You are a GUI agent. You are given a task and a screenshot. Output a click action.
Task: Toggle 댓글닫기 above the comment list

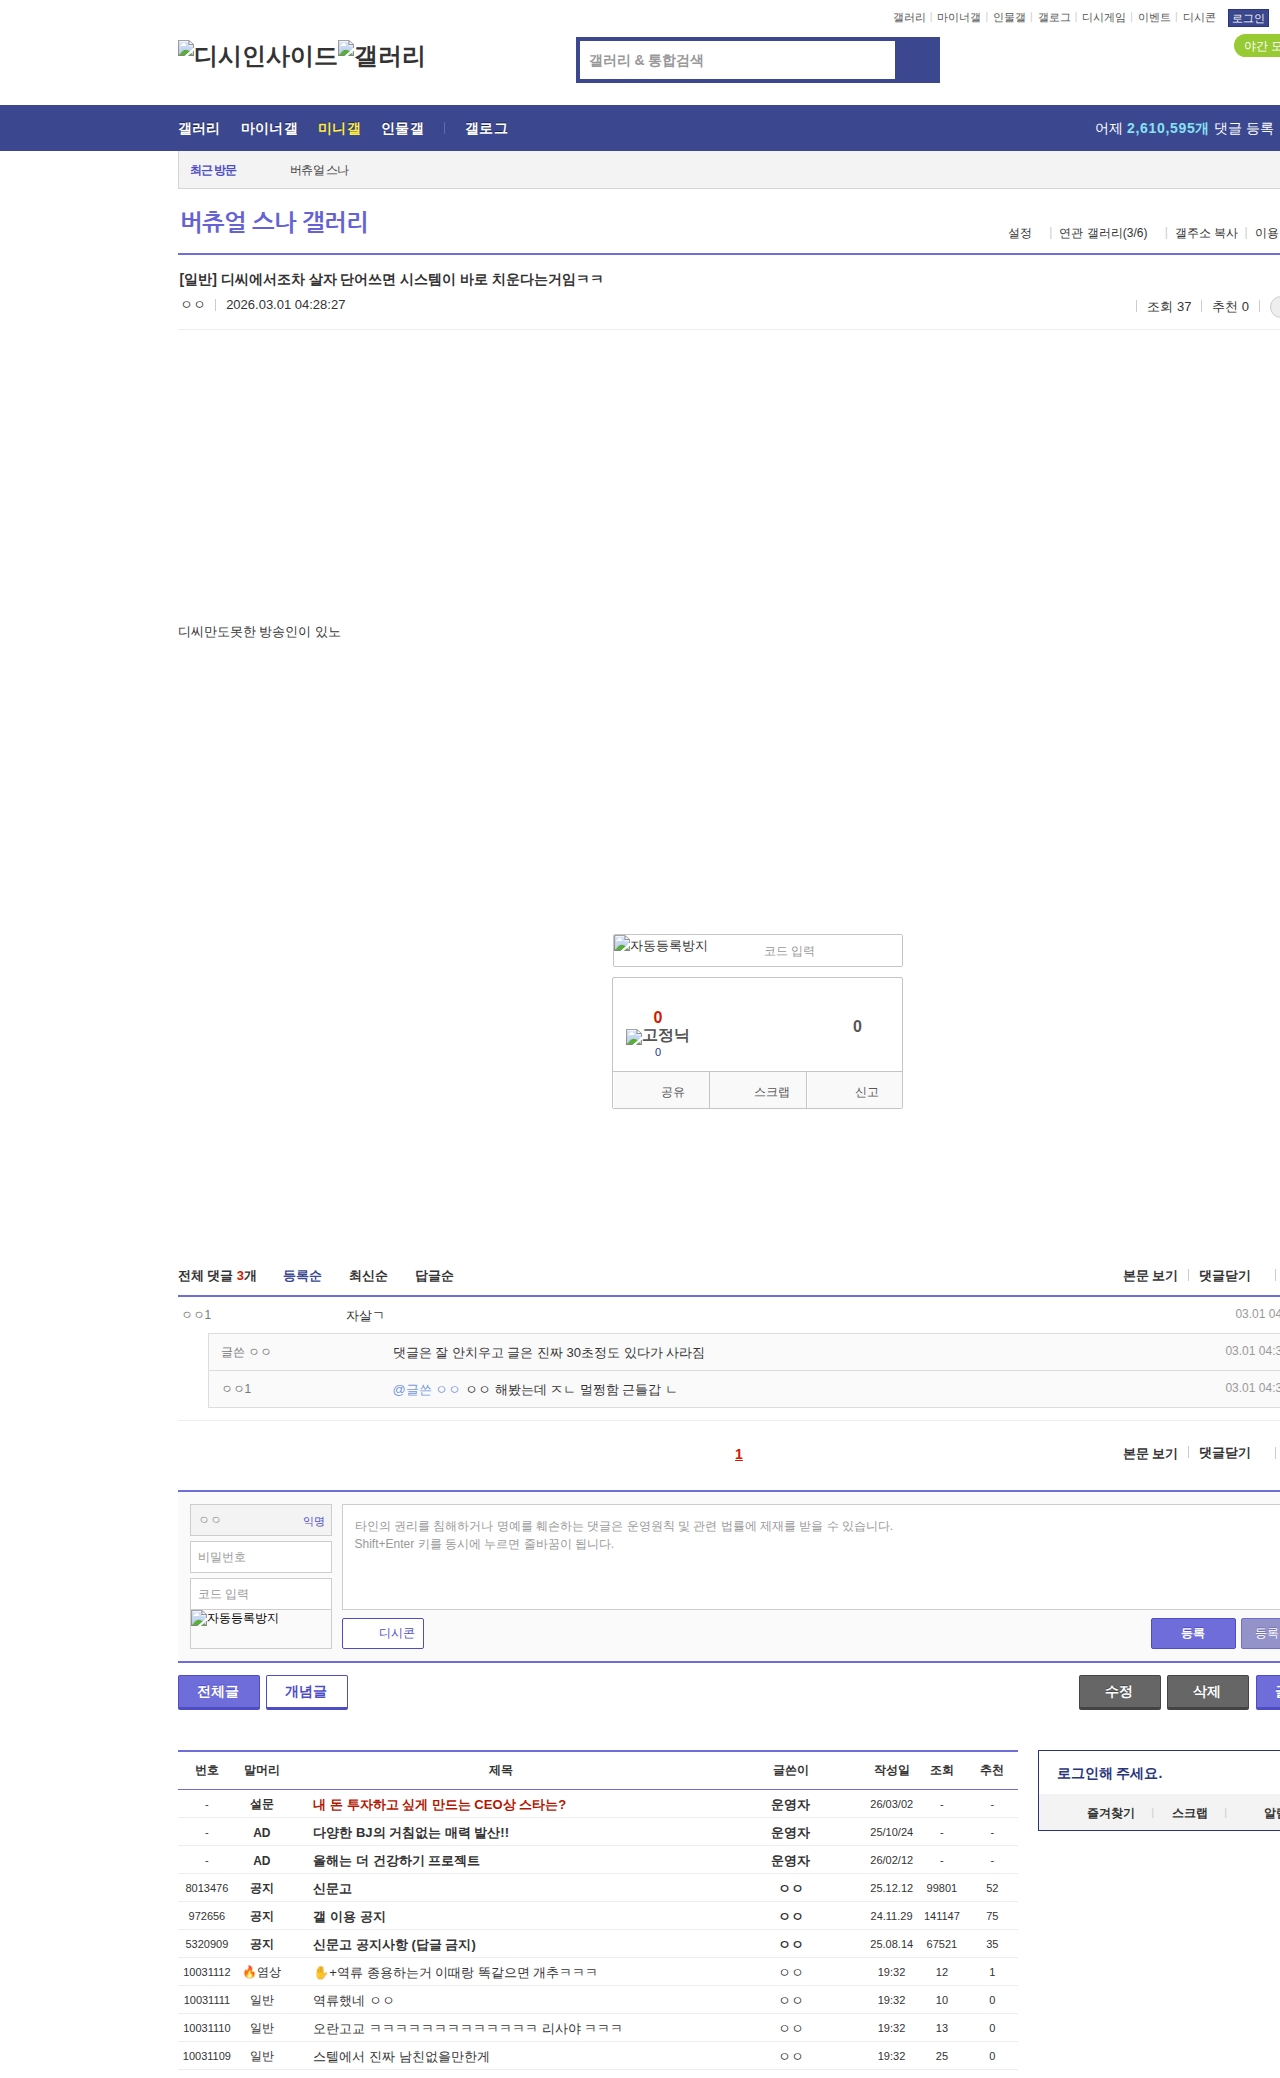(1224, 1276)
